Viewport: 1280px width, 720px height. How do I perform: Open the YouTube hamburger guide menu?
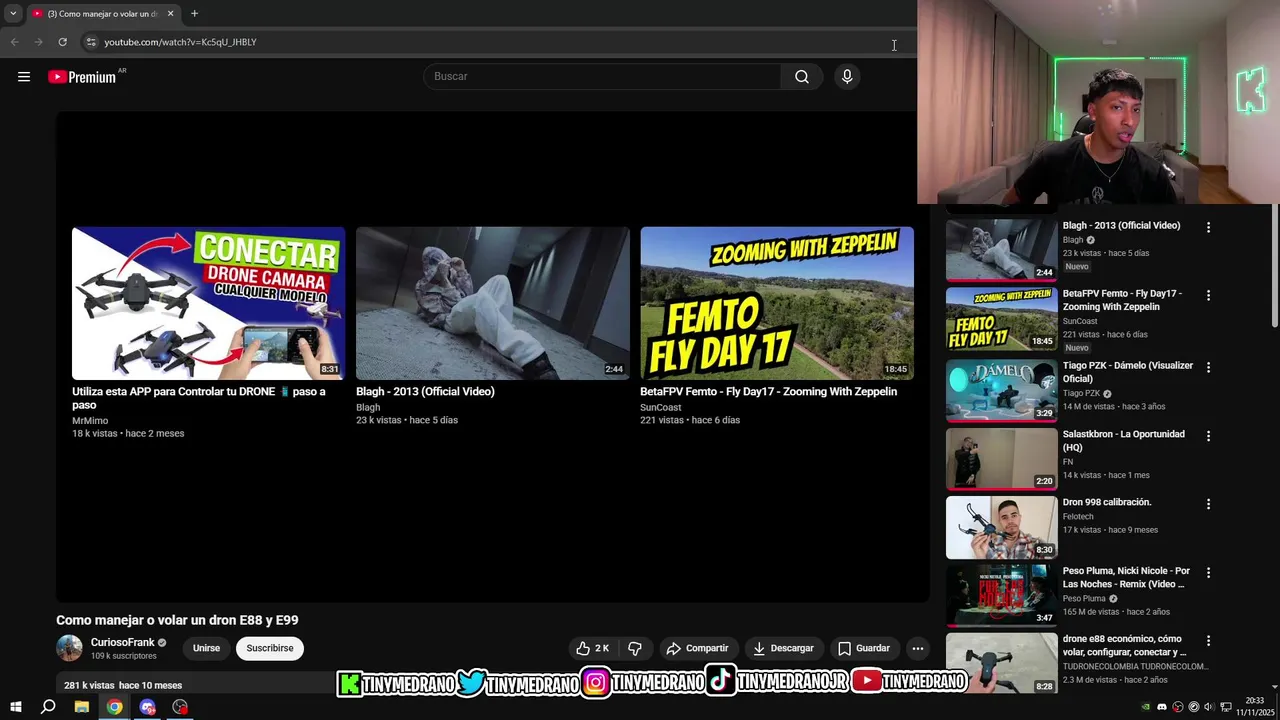click(24, 77)
